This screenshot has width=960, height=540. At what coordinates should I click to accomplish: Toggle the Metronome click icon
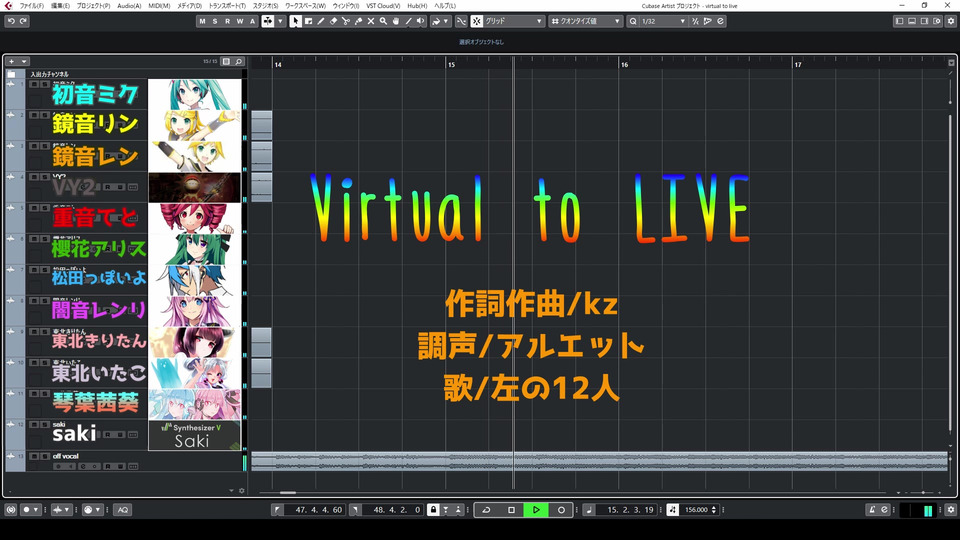click(x=872, y=509)
